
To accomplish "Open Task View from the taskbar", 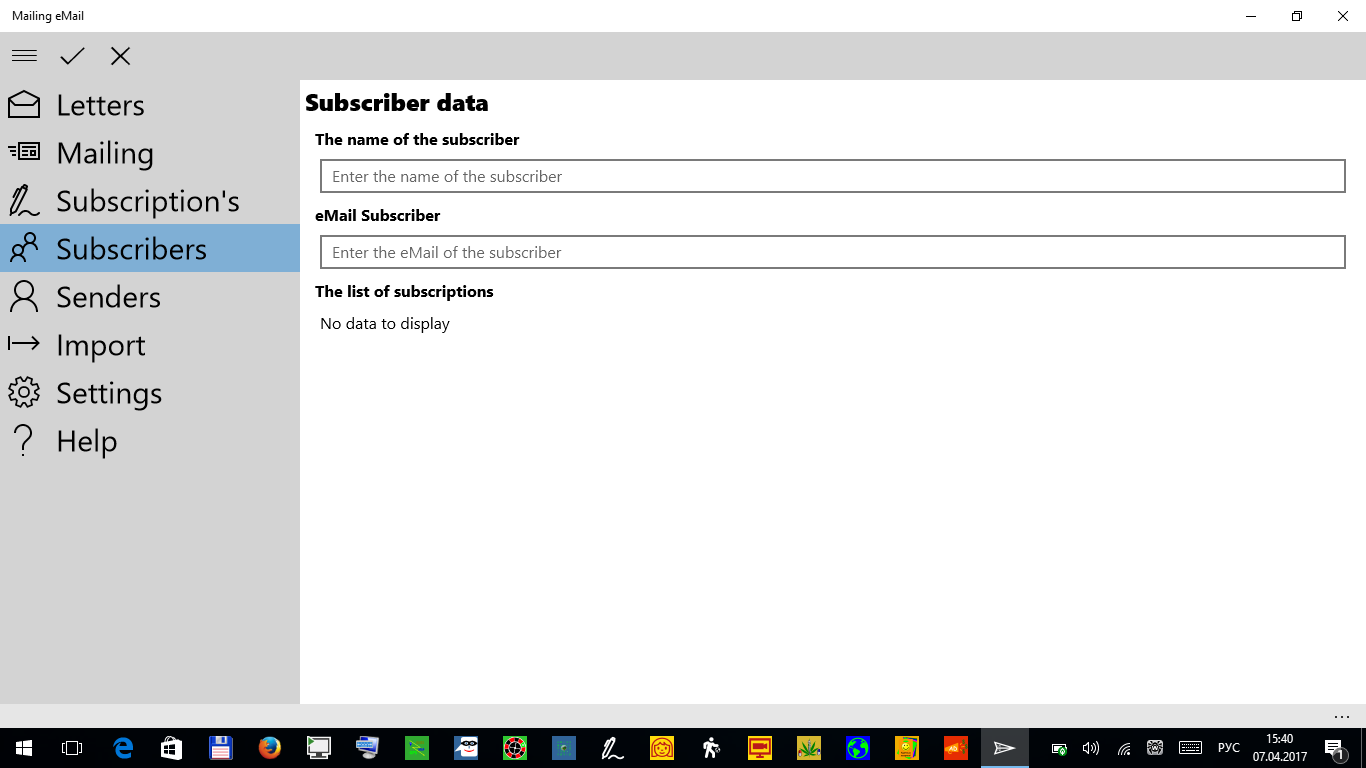I will [72, 748].
